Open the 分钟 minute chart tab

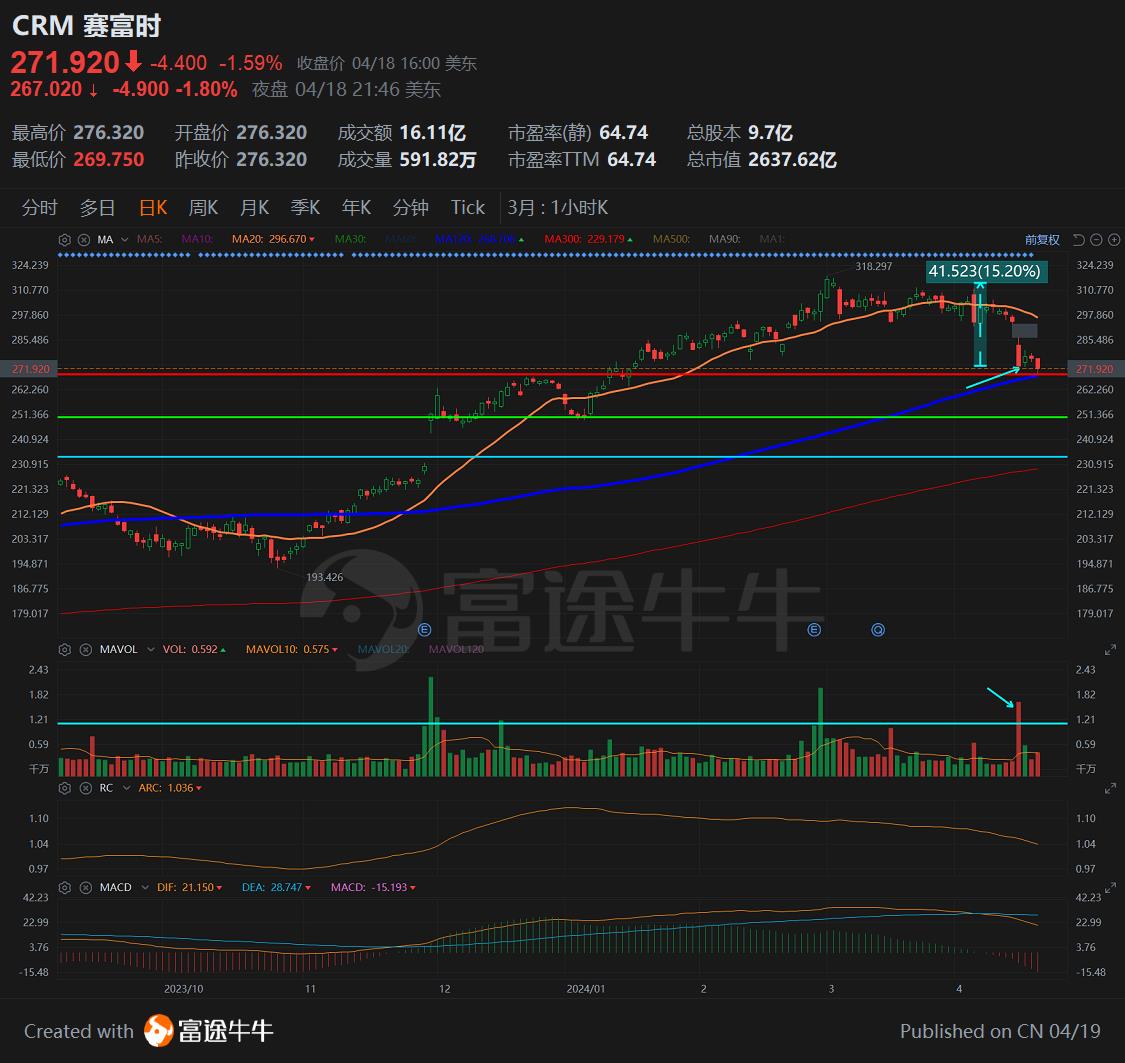point(410,207)
